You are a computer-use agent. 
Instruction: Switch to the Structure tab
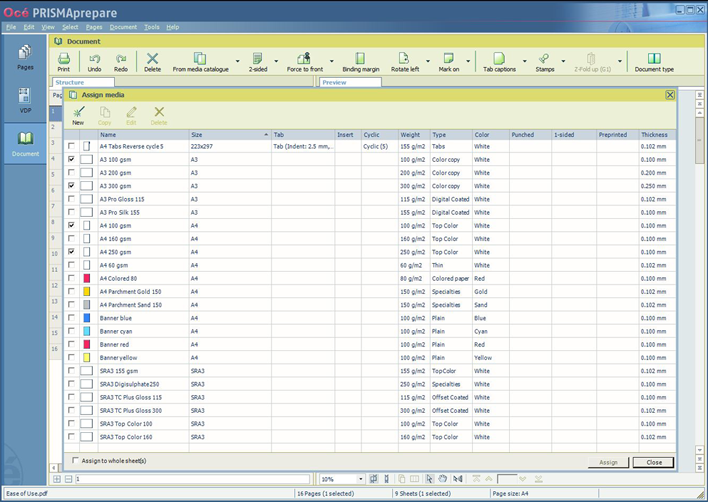tap(83, 83)
